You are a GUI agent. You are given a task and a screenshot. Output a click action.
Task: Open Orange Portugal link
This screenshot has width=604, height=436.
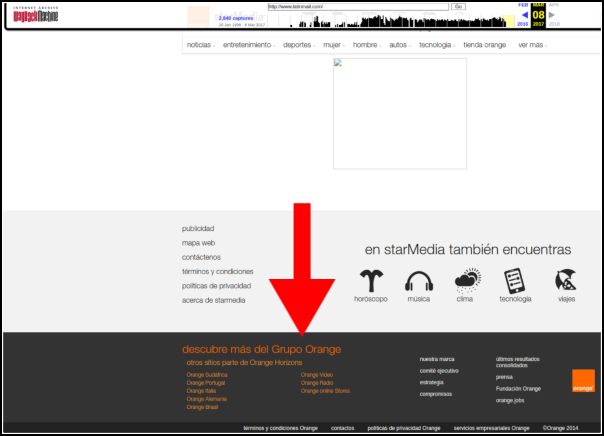pos(206,383)
